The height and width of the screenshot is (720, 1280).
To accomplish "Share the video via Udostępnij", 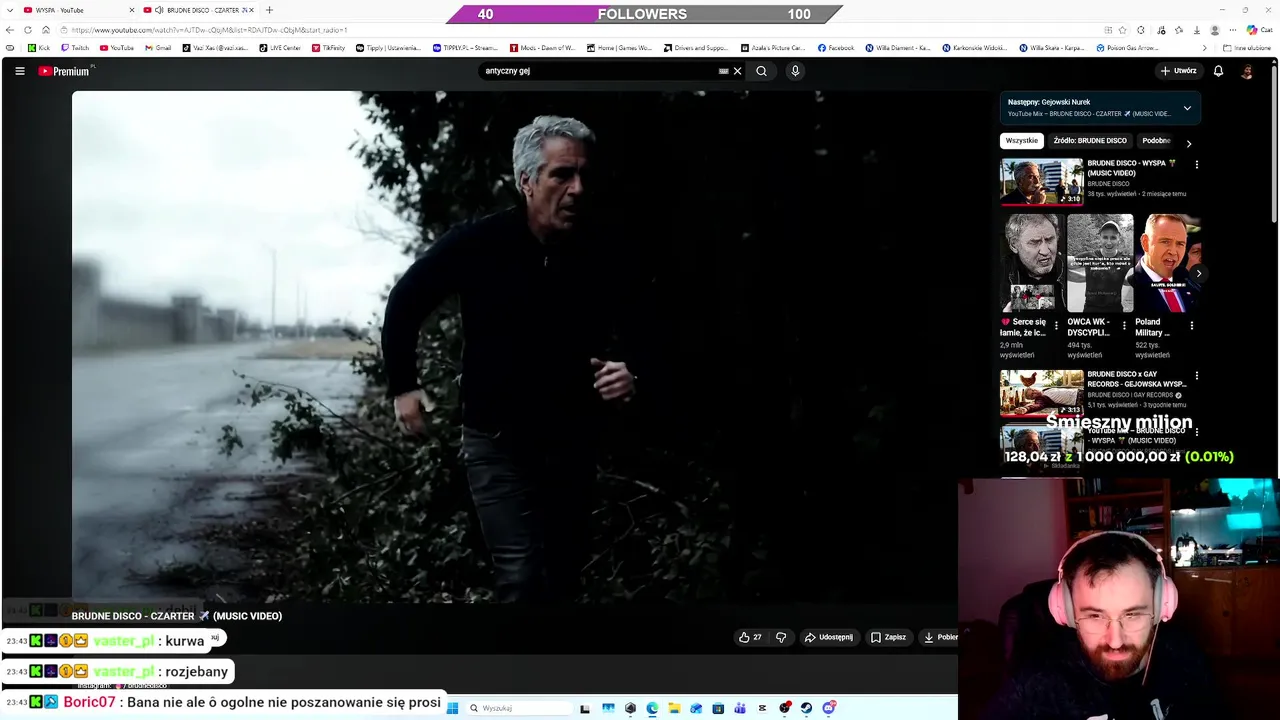I will pos(829,637).
